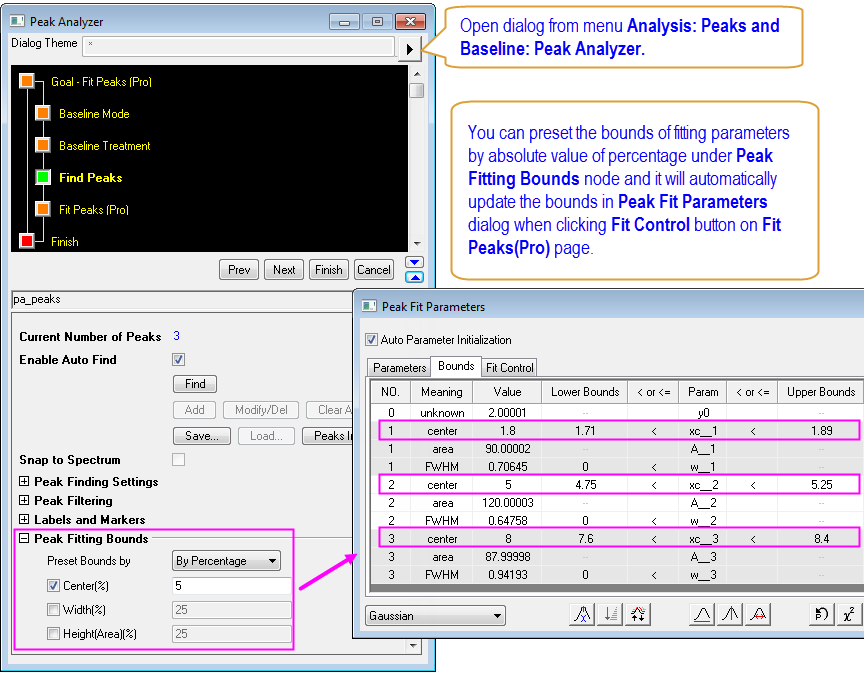Click the Dialog Theme flyout arrow button
The width and height of the screenshot is (864, 675).
[409, 49]
